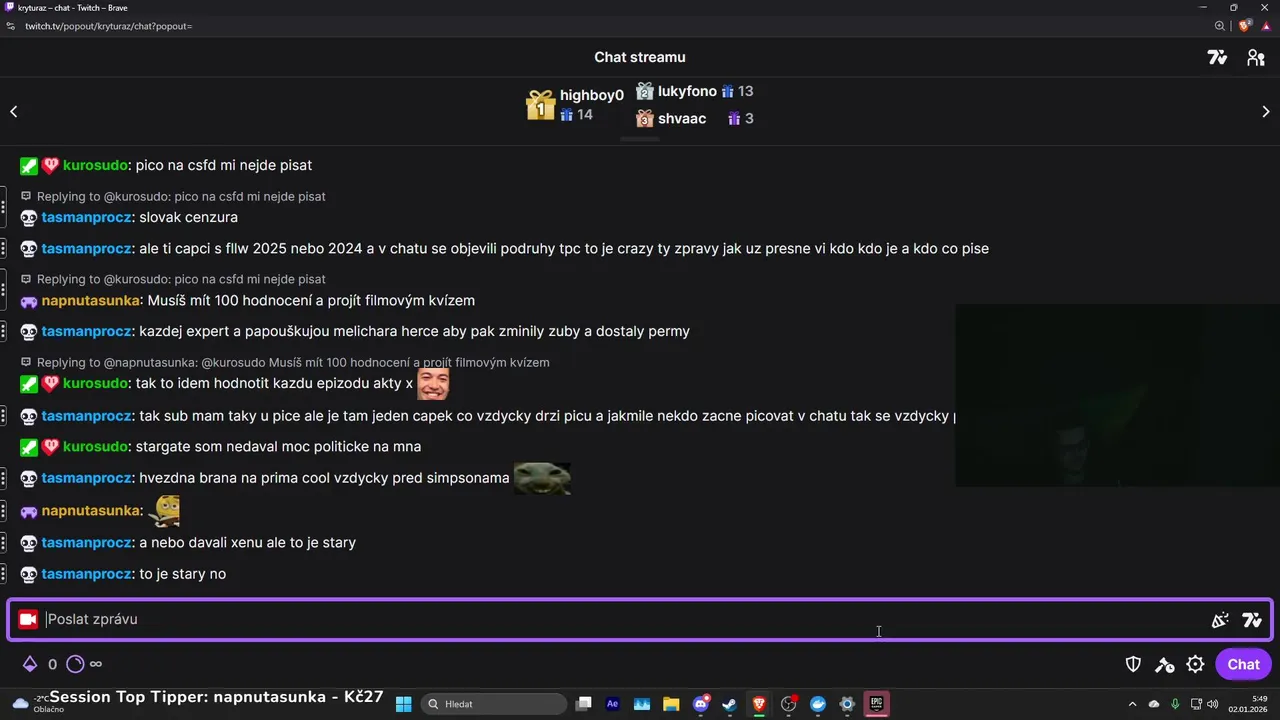Open options dots for 'slovak cenzura' message

4,208
